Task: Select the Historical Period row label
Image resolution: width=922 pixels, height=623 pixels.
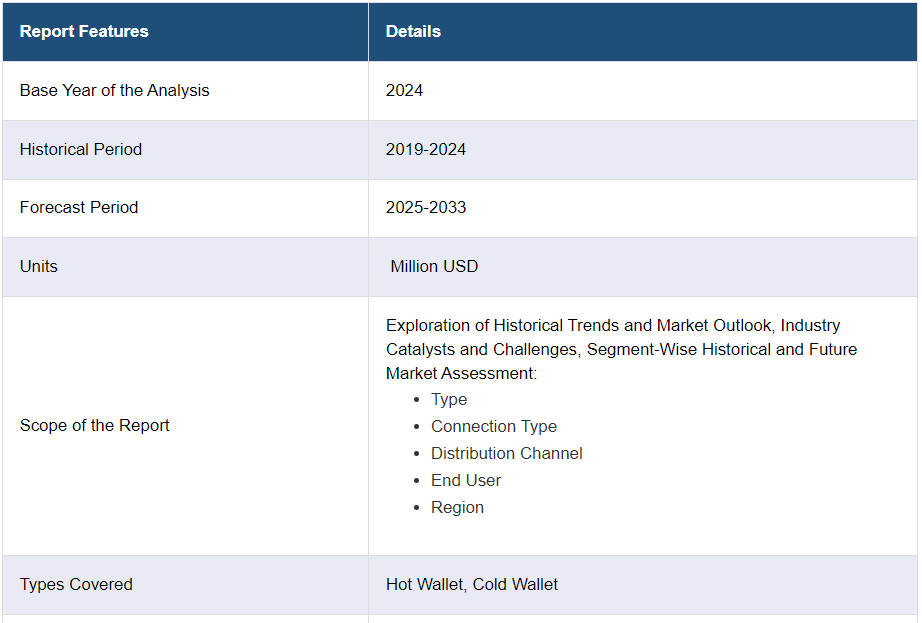Action: (81, 149)
